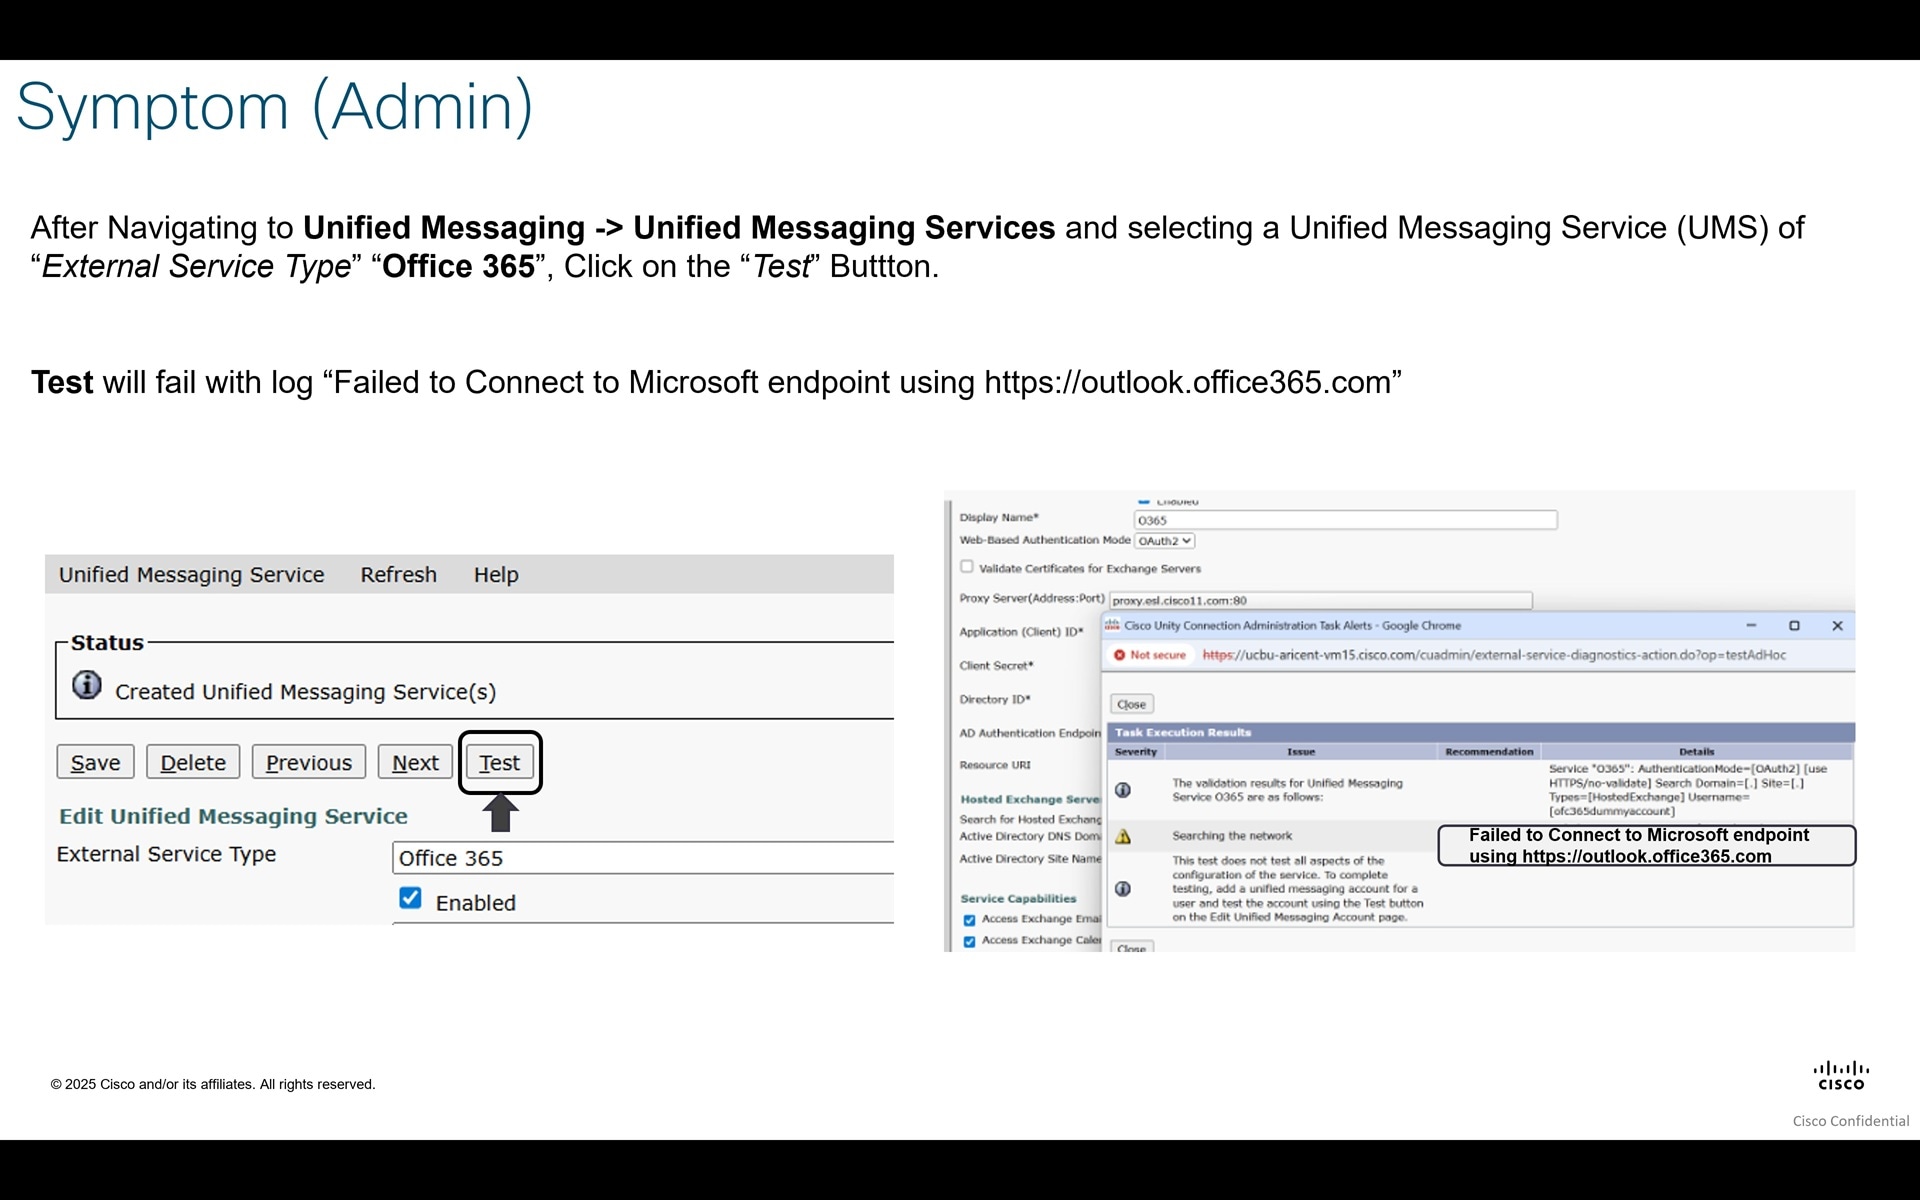Screen dimensions: 1920x1200
Task: Uncheck the Access Exchange Email capability
Action: click(x=969, y=920)
